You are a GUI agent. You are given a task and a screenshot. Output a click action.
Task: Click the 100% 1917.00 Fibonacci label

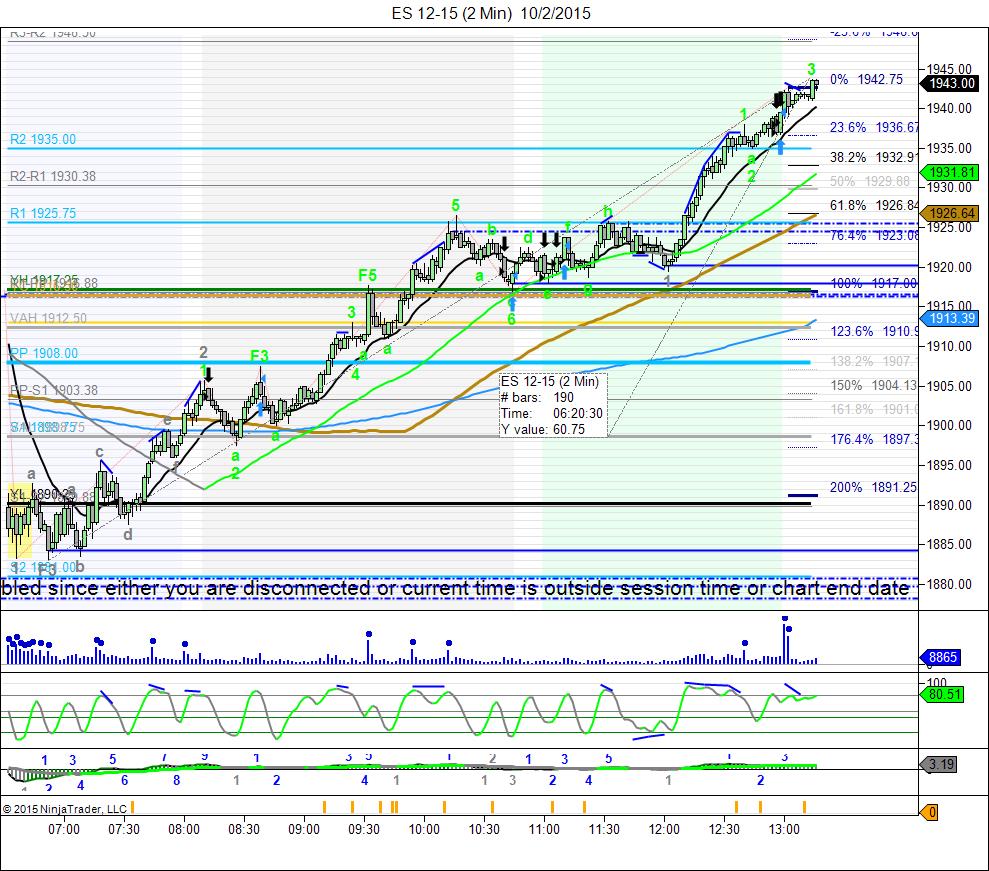pyautogui.click(x=874, y=283)
